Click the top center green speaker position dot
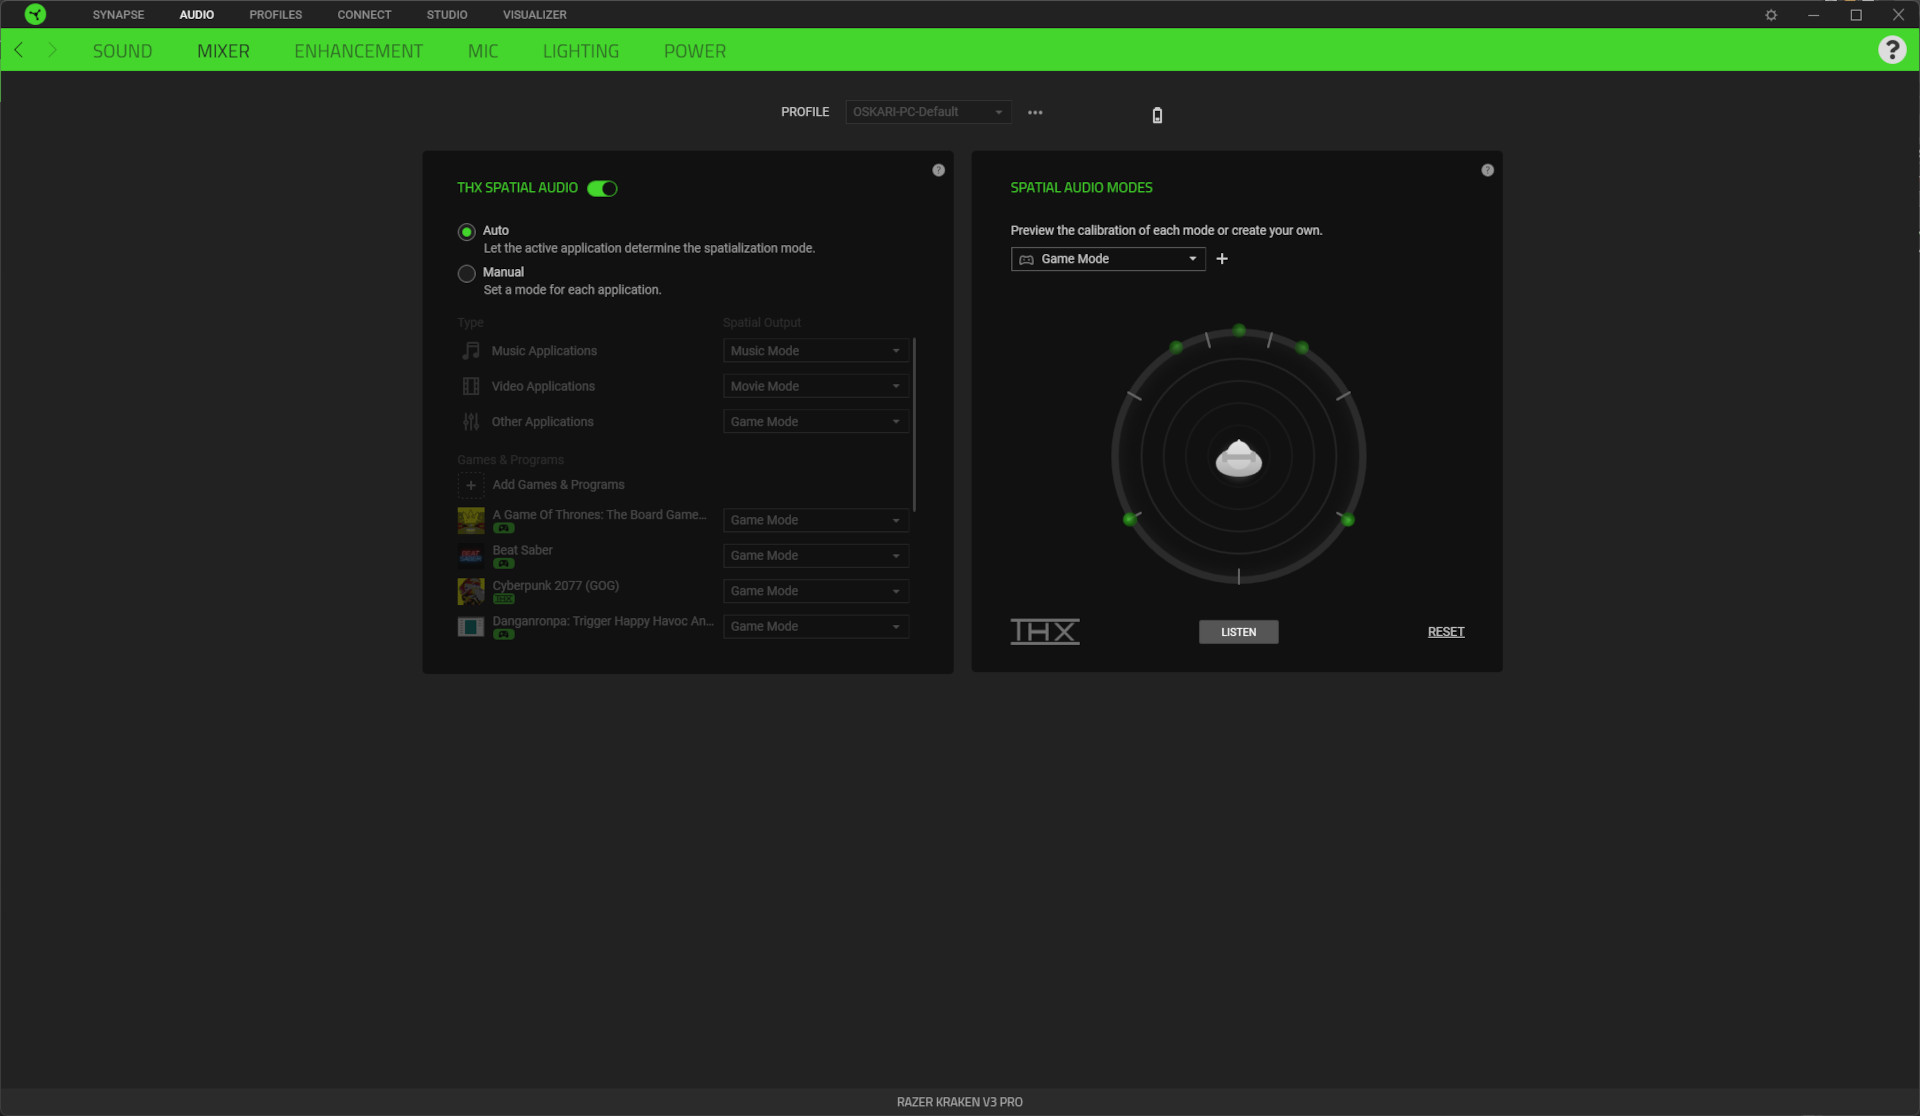This screenshot has height=1116, width=1920. click(1239, 330)
